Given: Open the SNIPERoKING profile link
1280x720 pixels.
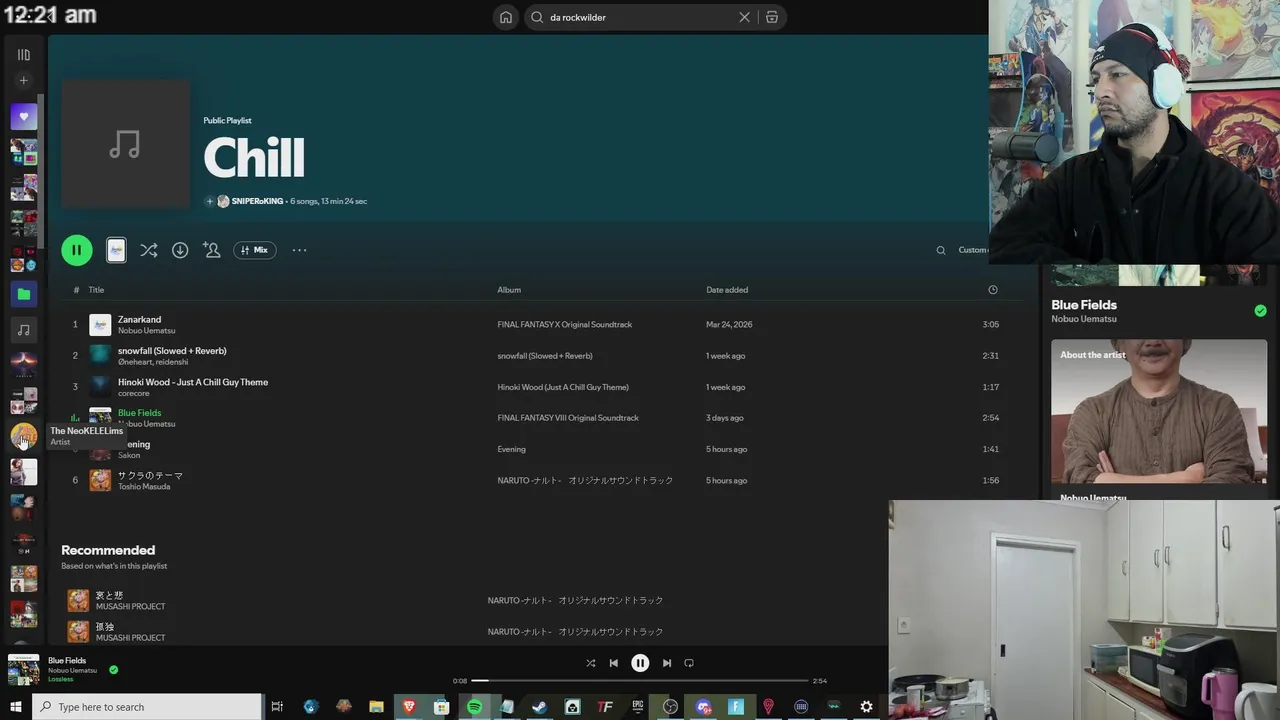Looking at the screenshot, I should [257, 201].
